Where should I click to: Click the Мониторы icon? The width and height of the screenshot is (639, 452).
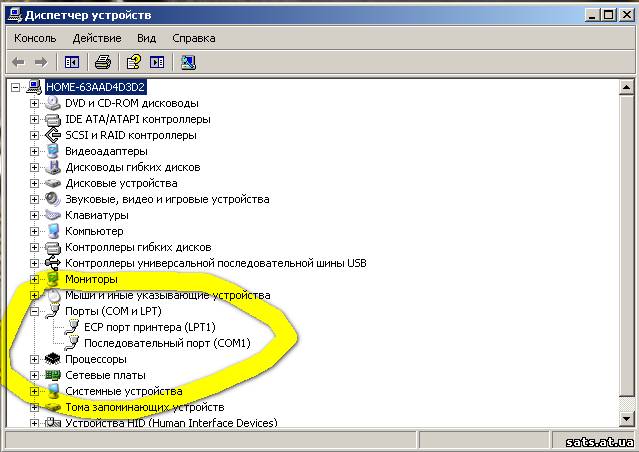[x=53, y=279]
